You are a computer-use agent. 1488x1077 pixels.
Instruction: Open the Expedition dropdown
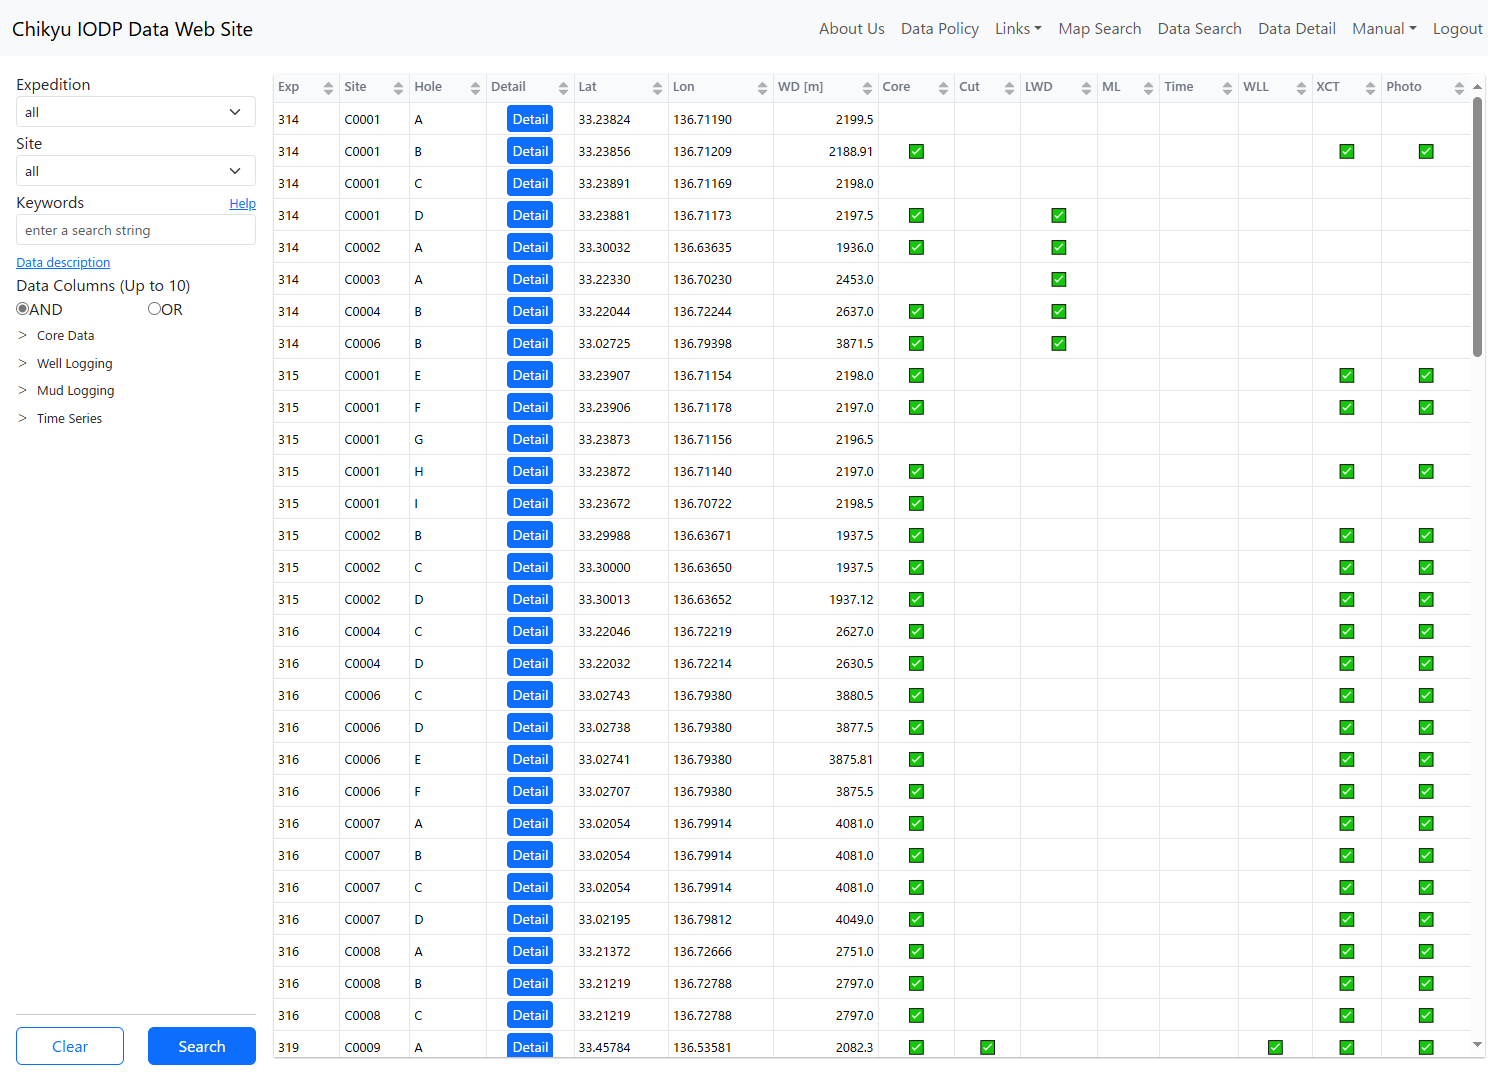pyautogui.click(x=136, y=112)
